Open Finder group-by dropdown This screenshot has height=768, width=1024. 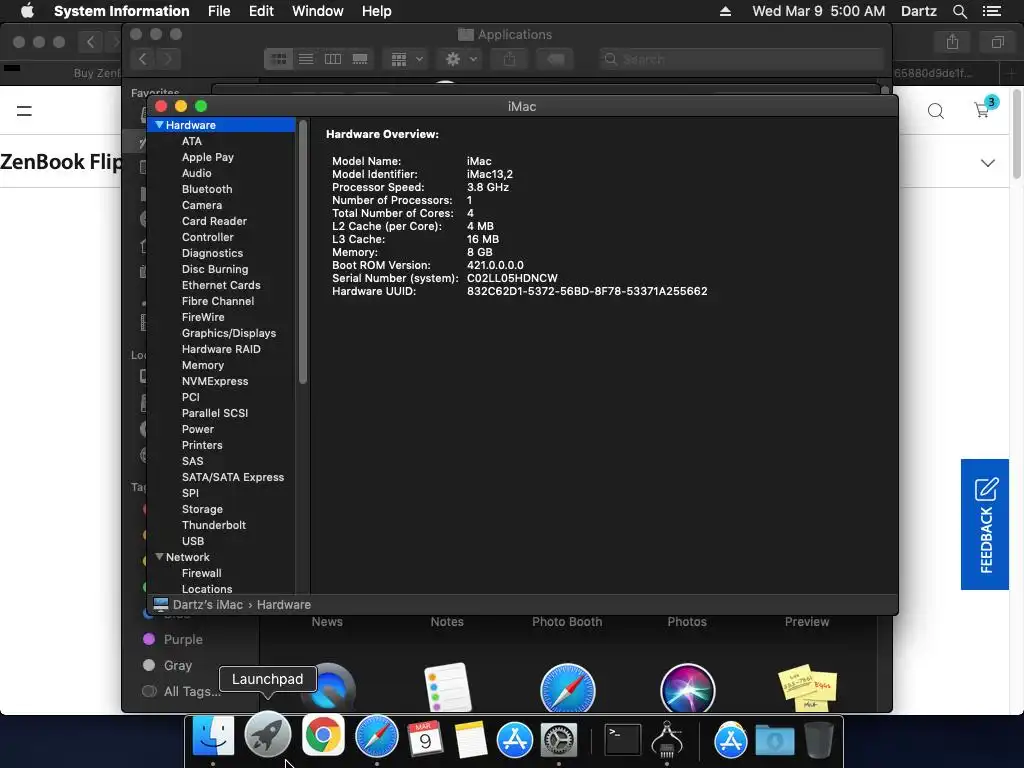(406, 59)
